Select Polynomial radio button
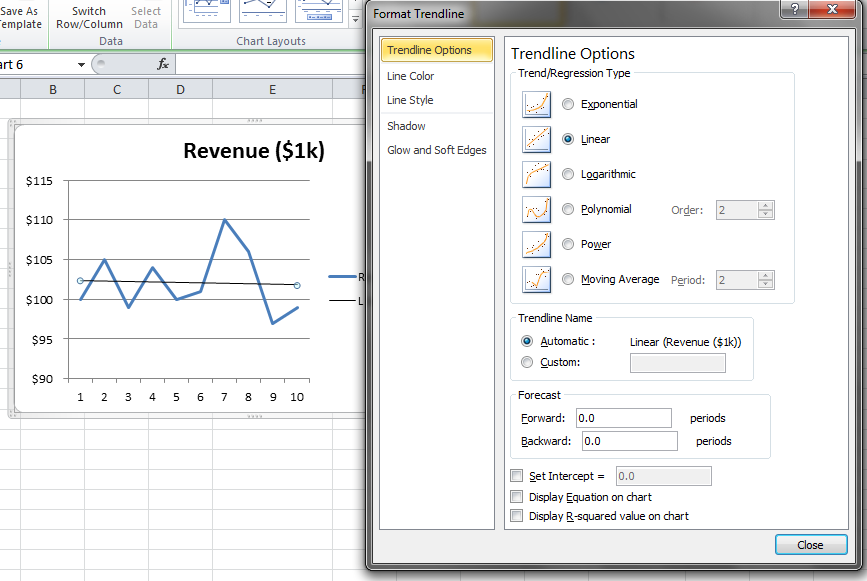Image resolution: width=867 pixels, height=581 pixels. [568, 209]
